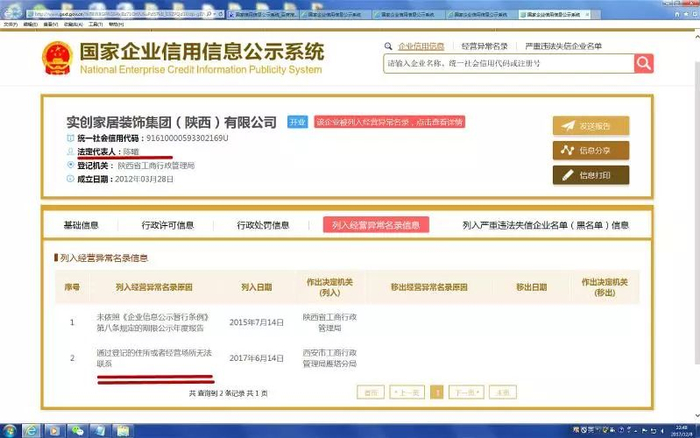Click the national emblem logo
Screen dimensions: 700x438
point(57,58)
